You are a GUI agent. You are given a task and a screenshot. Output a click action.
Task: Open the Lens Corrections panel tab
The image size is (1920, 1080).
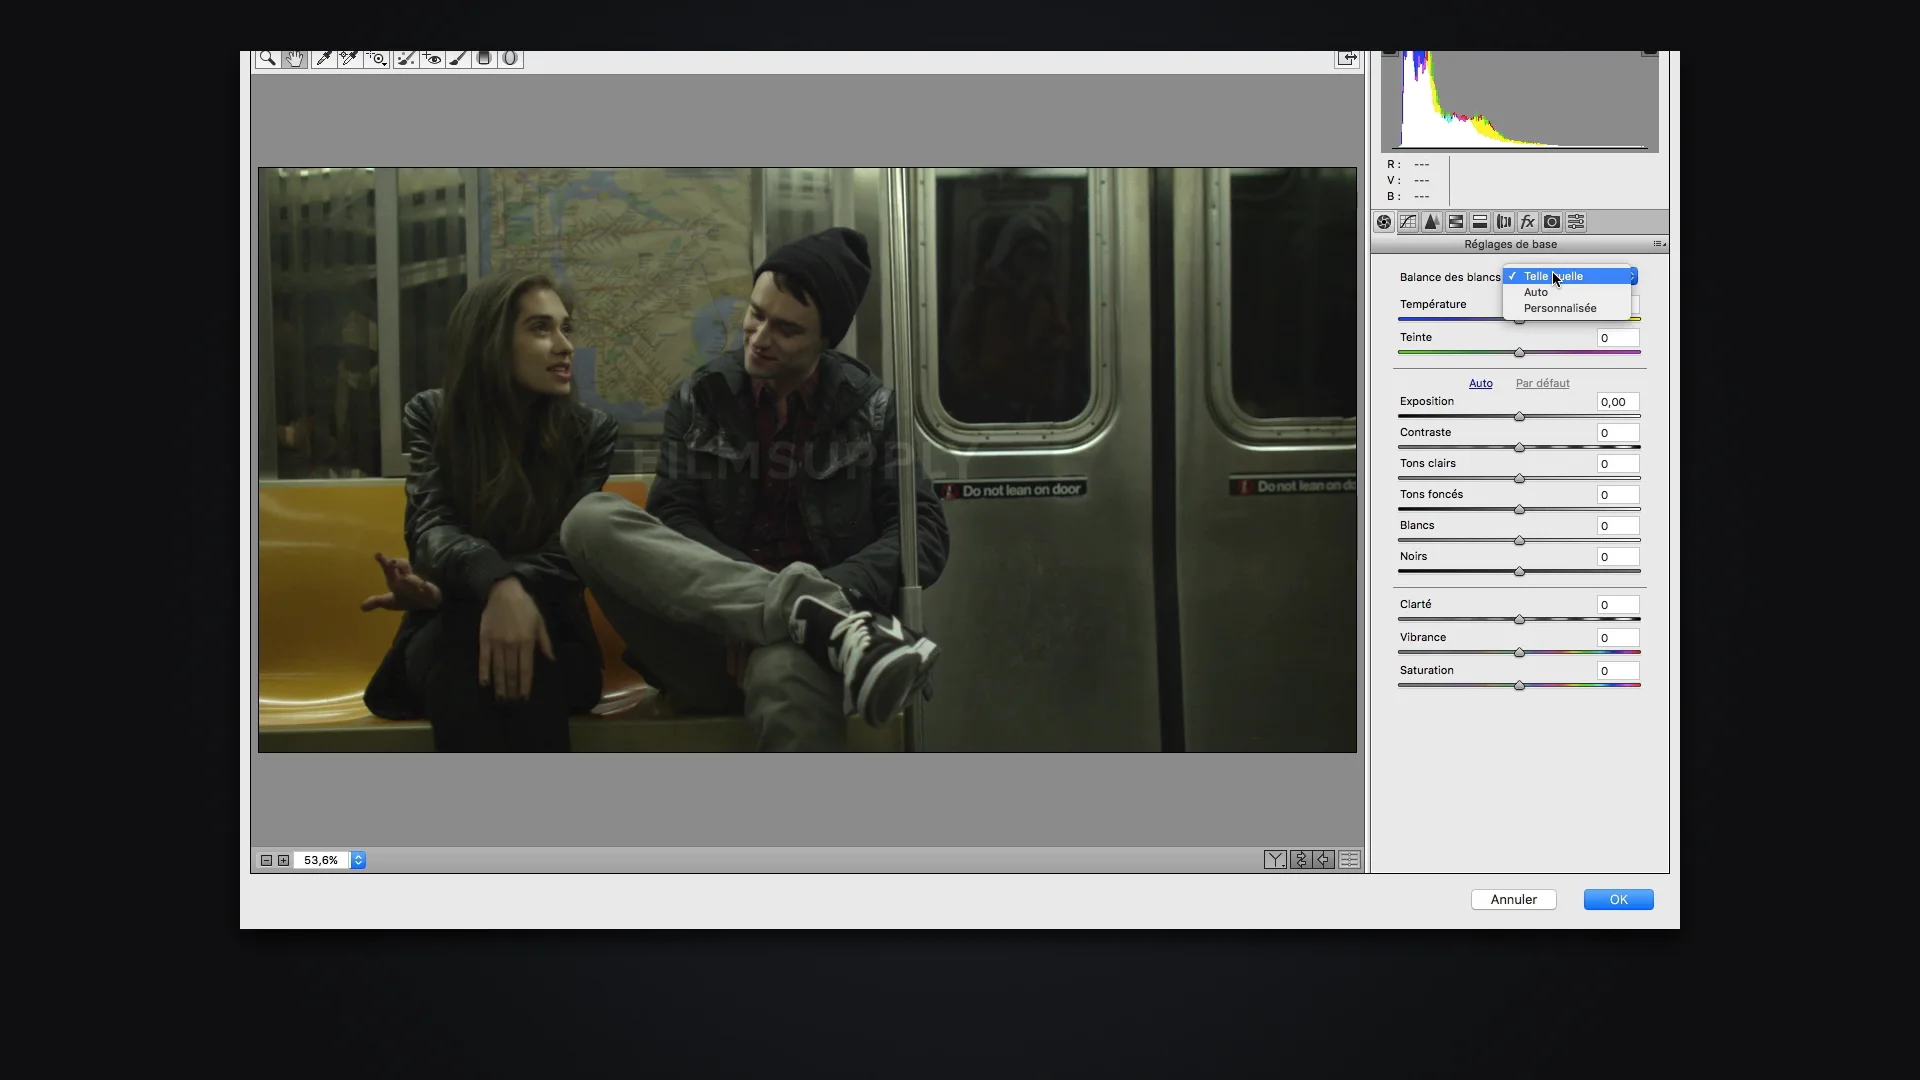1504,222
